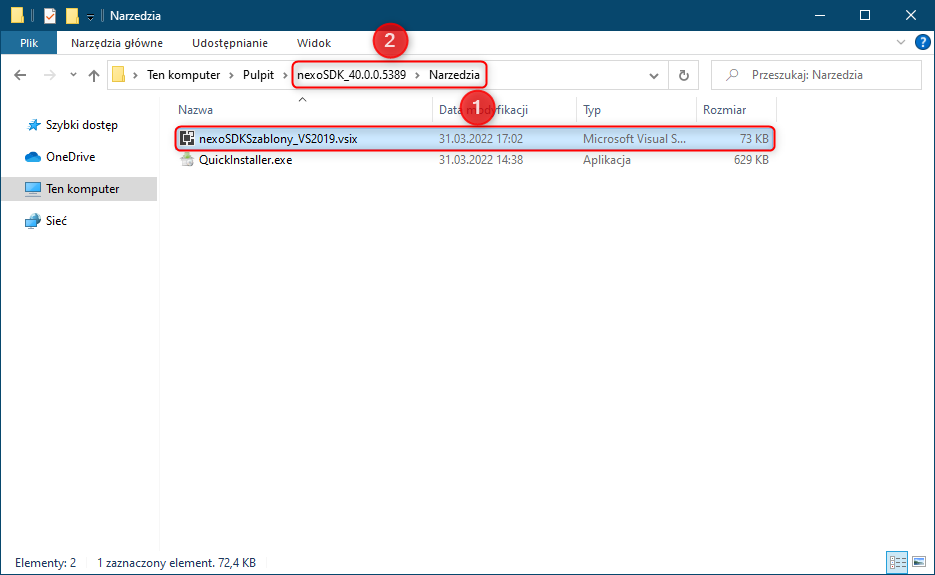Minimize the Narzedzia window
Screen dimensions: 935x575
click(x=820, y=16)
